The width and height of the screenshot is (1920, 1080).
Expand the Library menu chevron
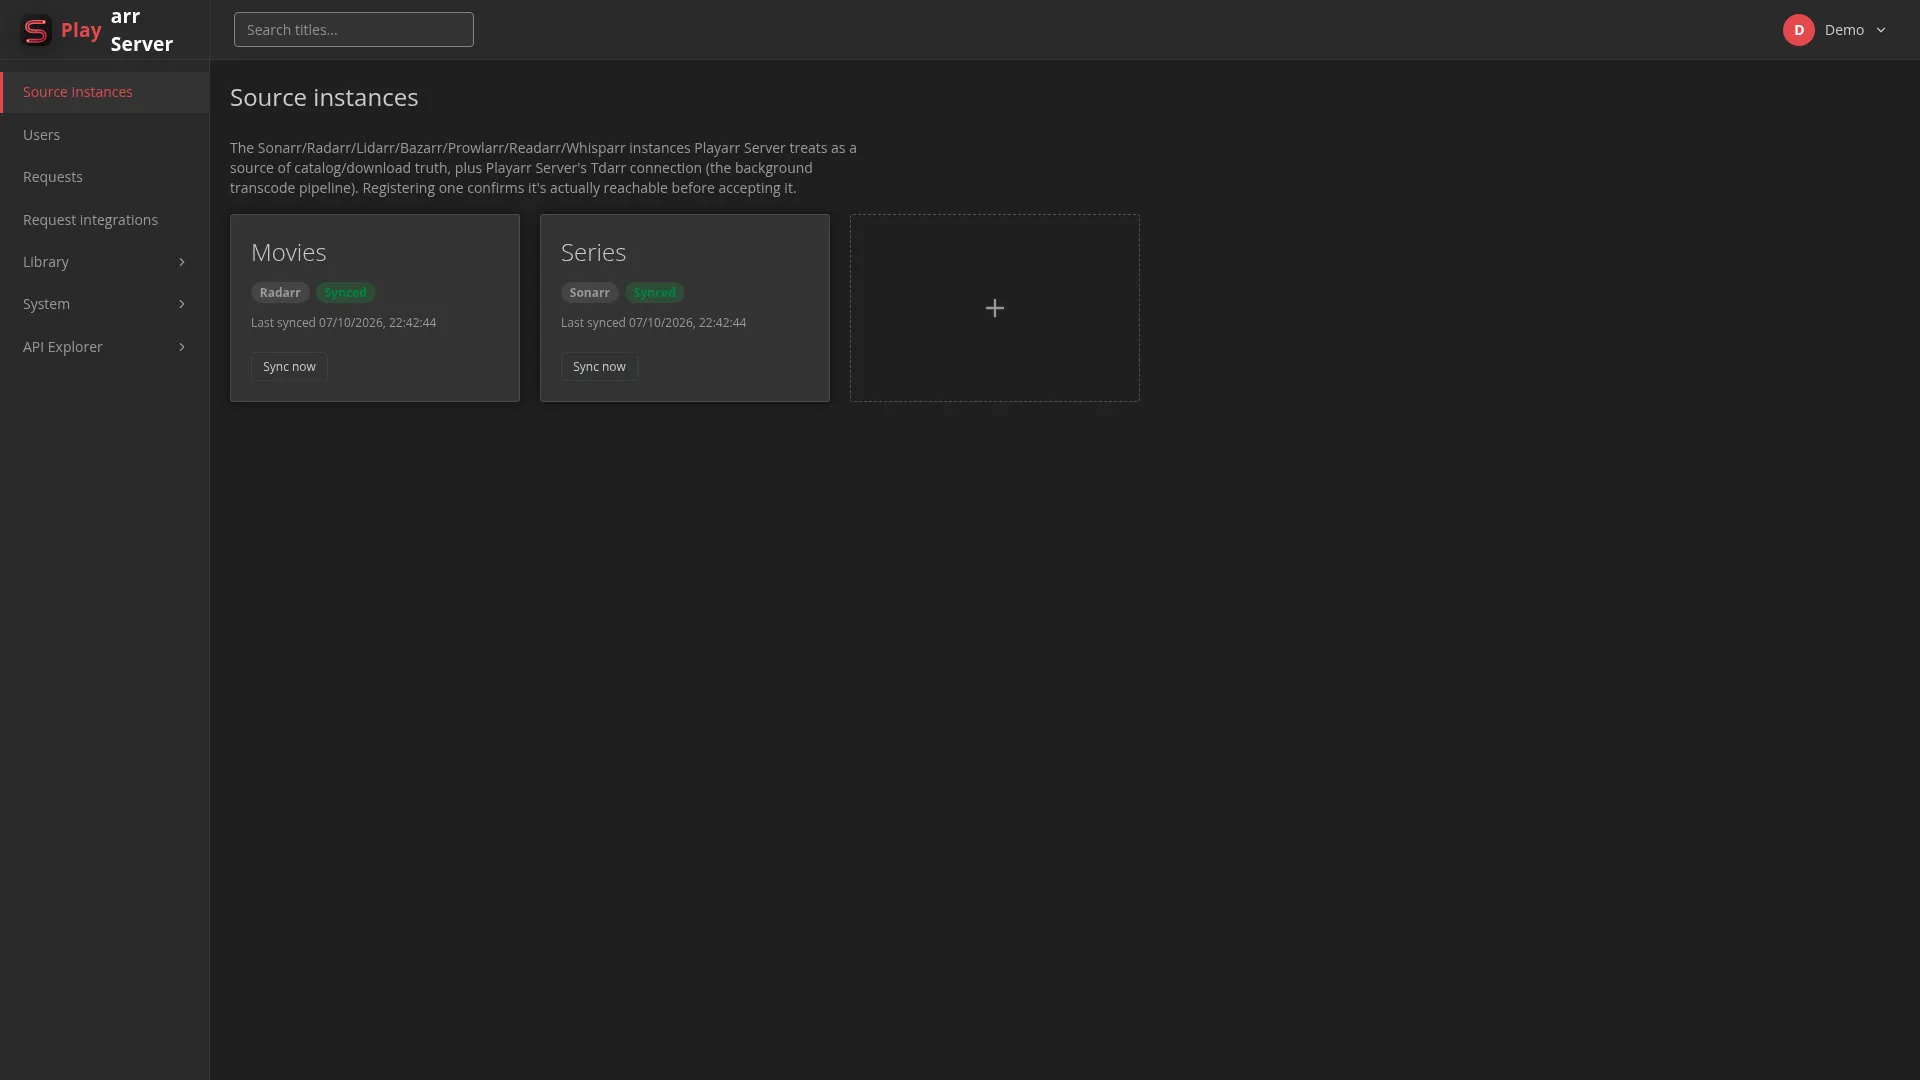[x=181, y=262]
